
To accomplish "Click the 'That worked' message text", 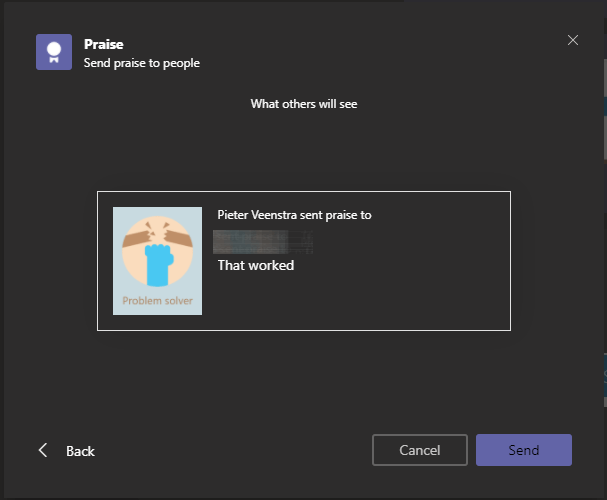I will point(256,265).
